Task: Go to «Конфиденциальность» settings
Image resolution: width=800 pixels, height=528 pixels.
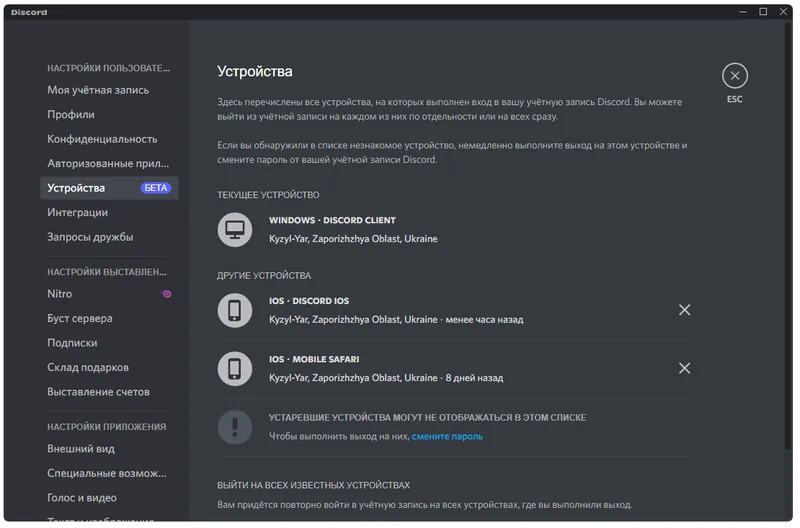Action: (x=102, y=139)
